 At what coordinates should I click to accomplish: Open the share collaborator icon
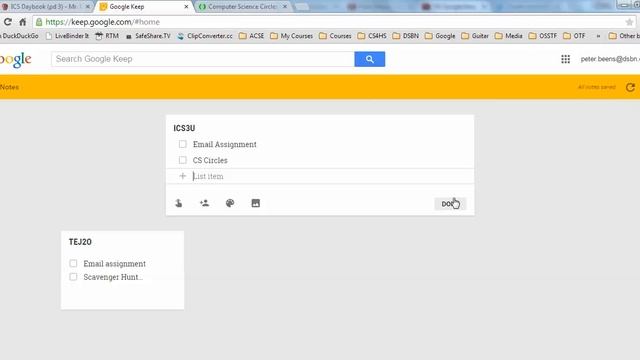pos(204,203)
